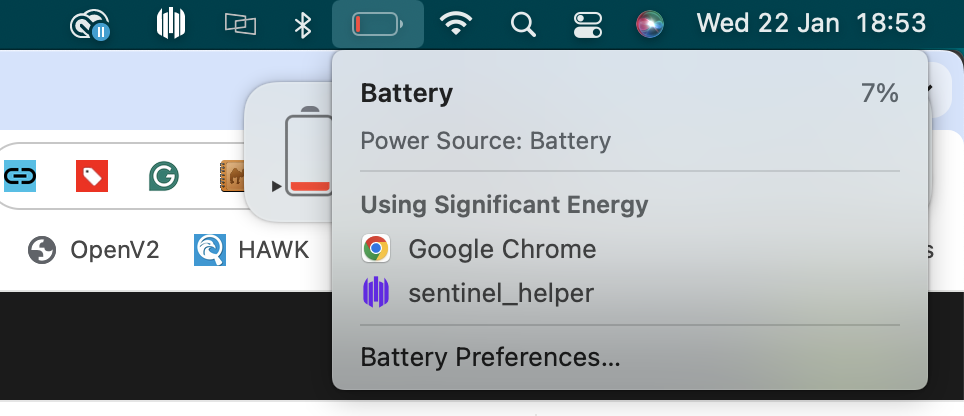The height and width of the screenshot is (416, 964).
Task: Open the paused cloud sync menu bar icon
Action: pyautogui.click(x=90, y=25)
